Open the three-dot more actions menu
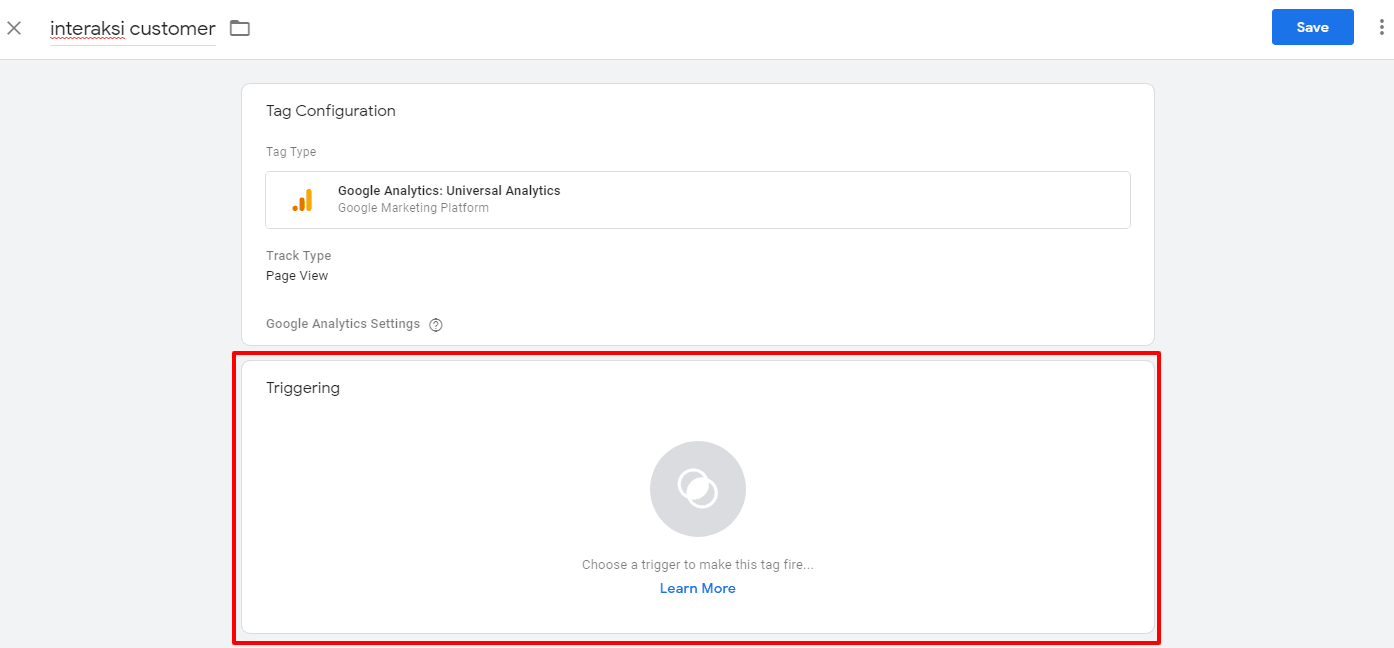This screenshot has width=1394, height=648. pyautogui.click(x=1380, y=28)
